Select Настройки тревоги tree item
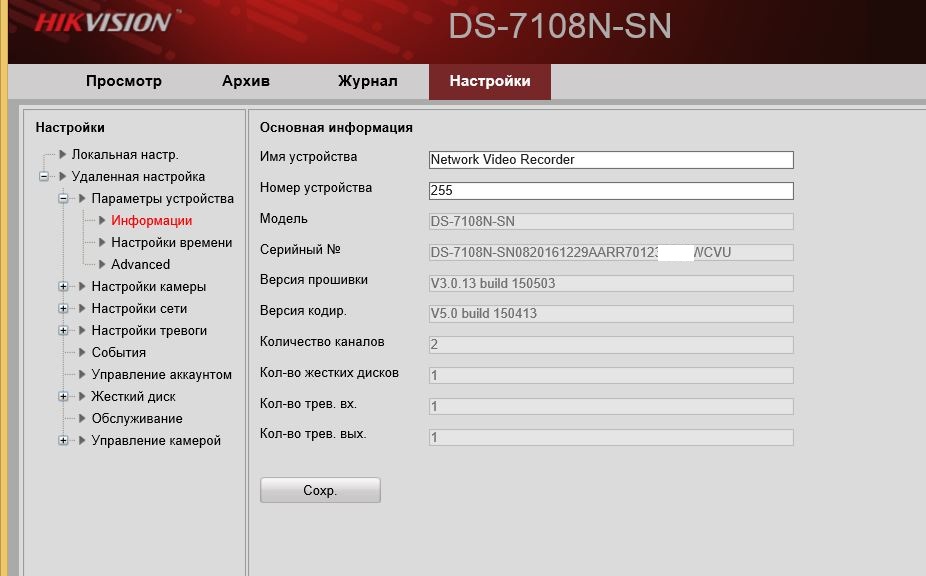Screen dimensions: 926x576 pyautogui.click(x=149, y=330)
